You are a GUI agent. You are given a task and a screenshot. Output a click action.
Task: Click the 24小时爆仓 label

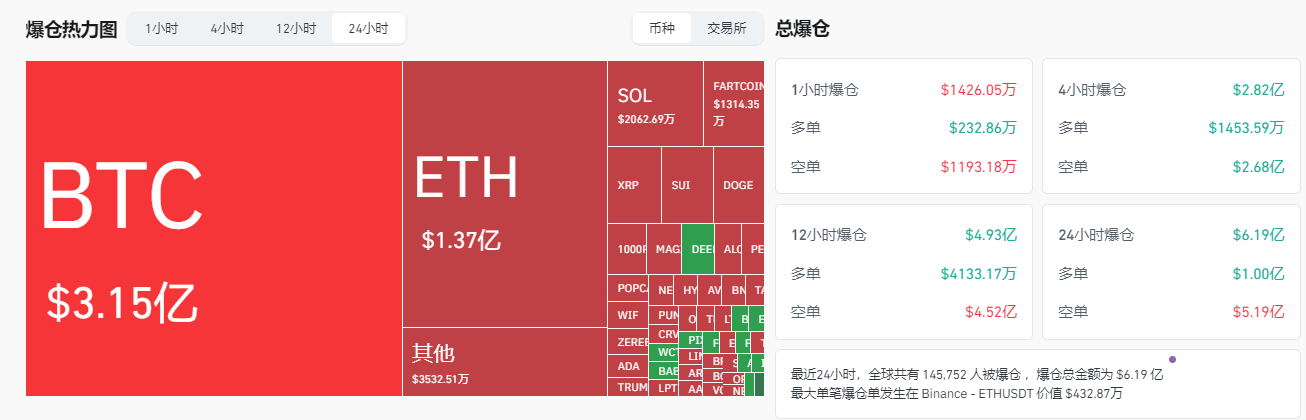[x=1096, y=235]
